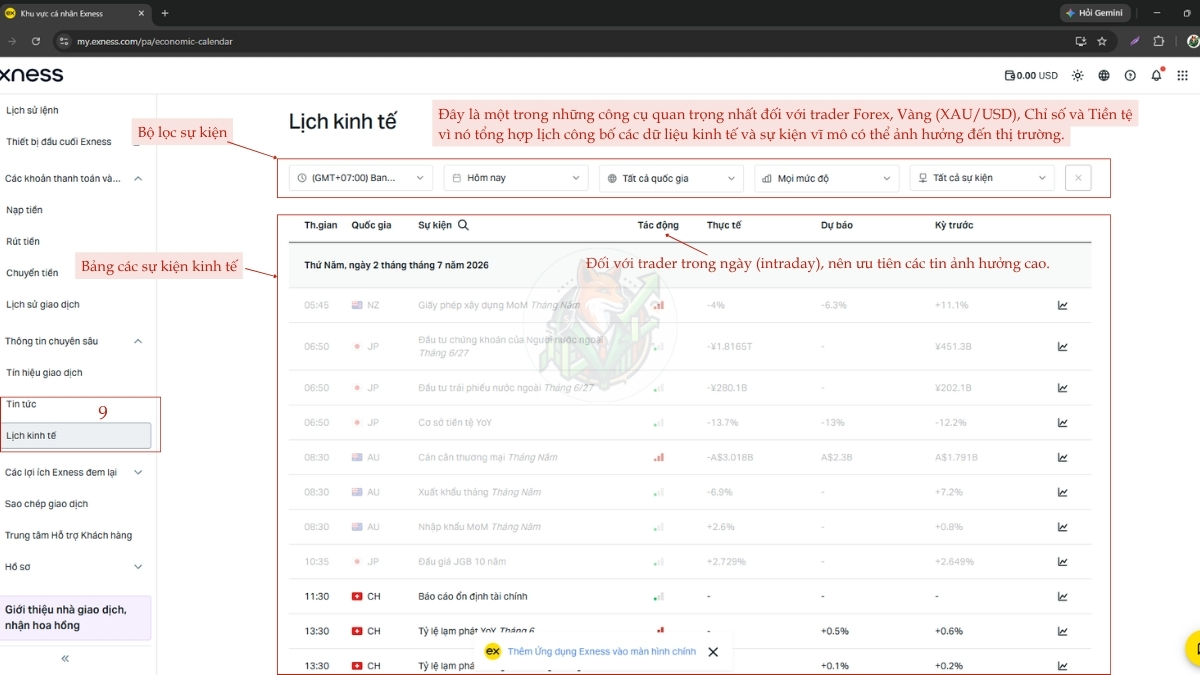Open the Mọi mức độ impact dropdown
This screenshot has height=675, width=1200.
[x=827, y=178]
